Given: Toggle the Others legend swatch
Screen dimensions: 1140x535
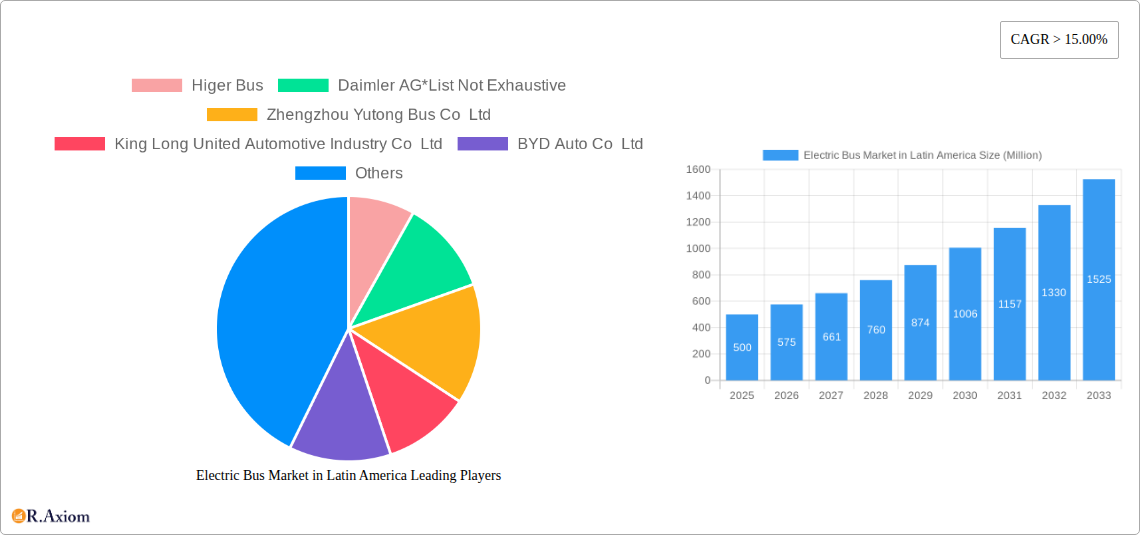Looking at the screenshot, I should 320,173.
